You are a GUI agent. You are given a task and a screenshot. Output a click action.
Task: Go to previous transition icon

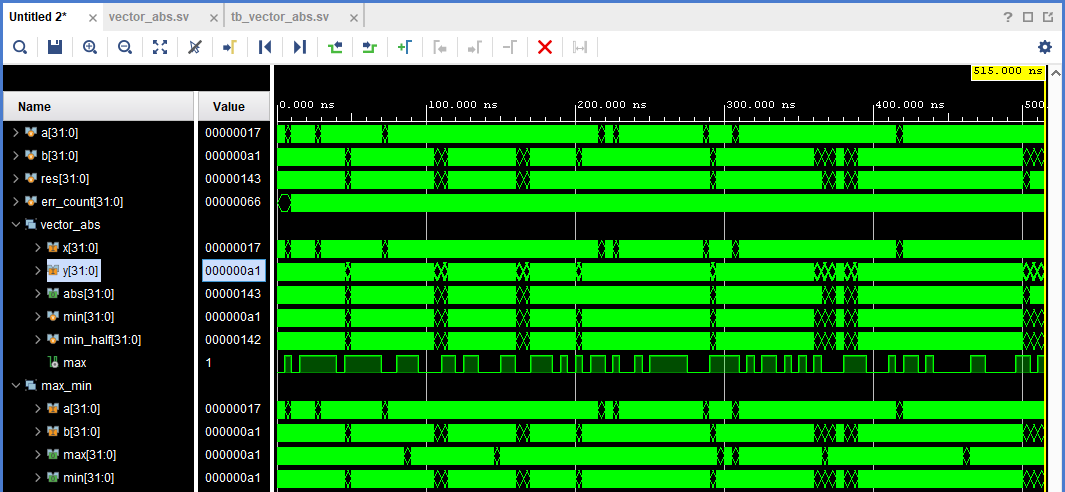pyautogui.click(x=335, y=47)
